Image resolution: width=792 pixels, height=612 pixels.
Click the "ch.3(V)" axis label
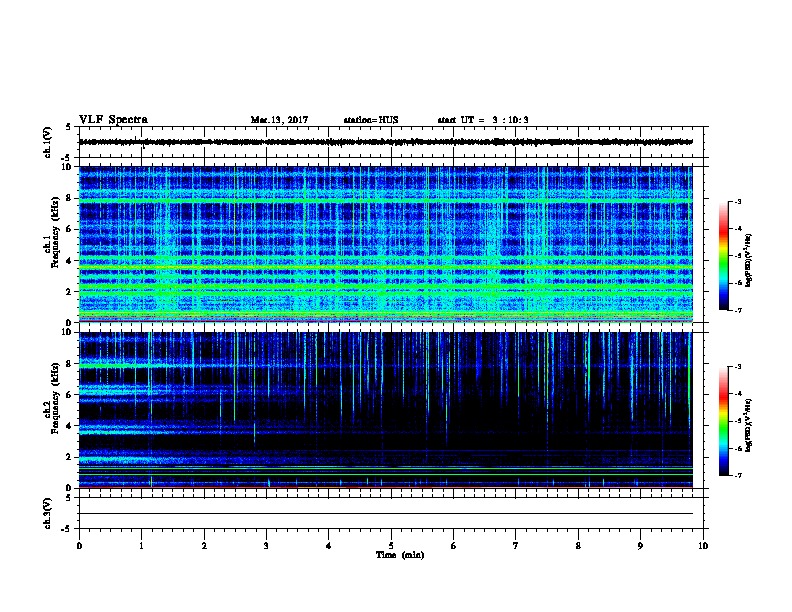click(x=48, y=514)
